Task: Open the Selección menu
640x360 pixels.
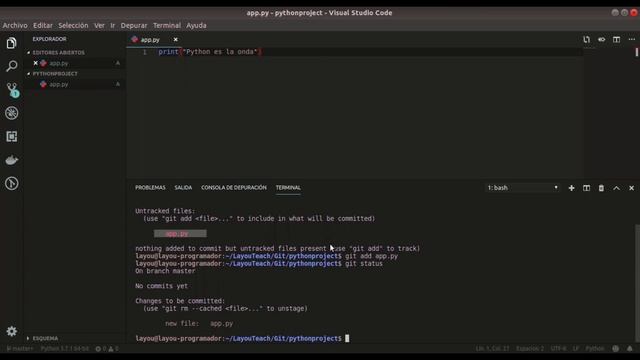Action: click(73, 25)
